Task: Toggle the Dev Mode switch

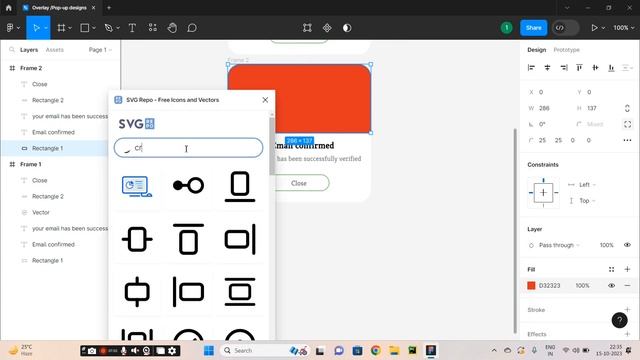Action: 565,28
